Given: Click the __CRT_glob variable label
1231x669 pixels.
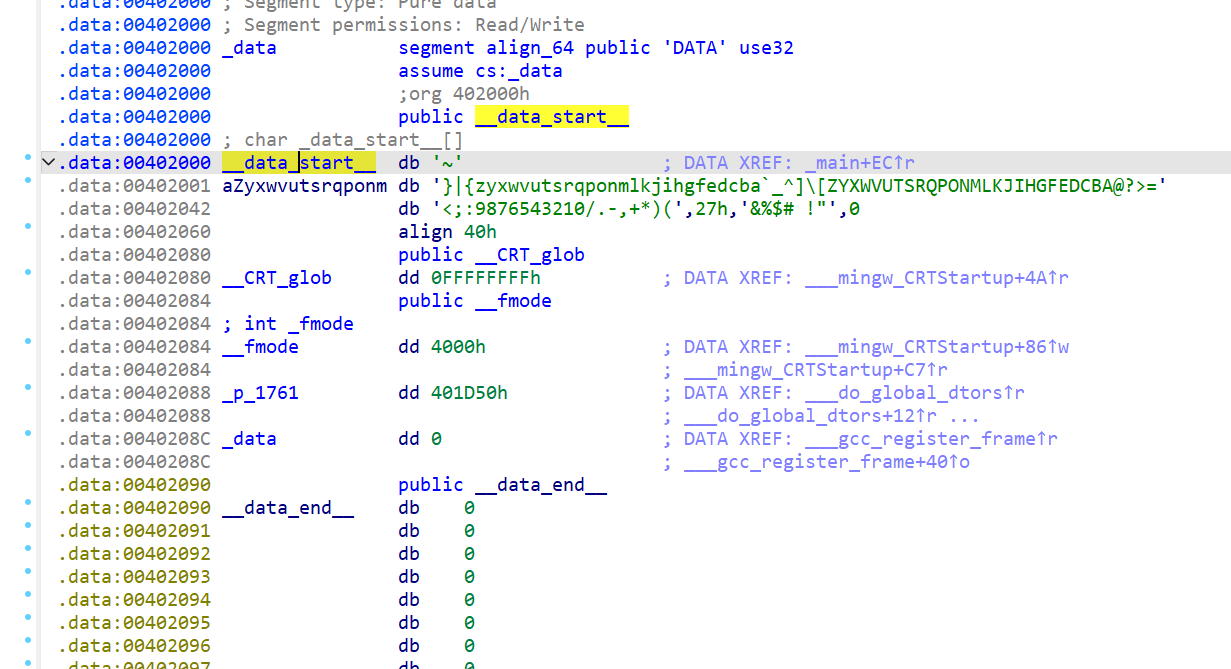Looking at the screenshot, I should [x=276, y=278].
